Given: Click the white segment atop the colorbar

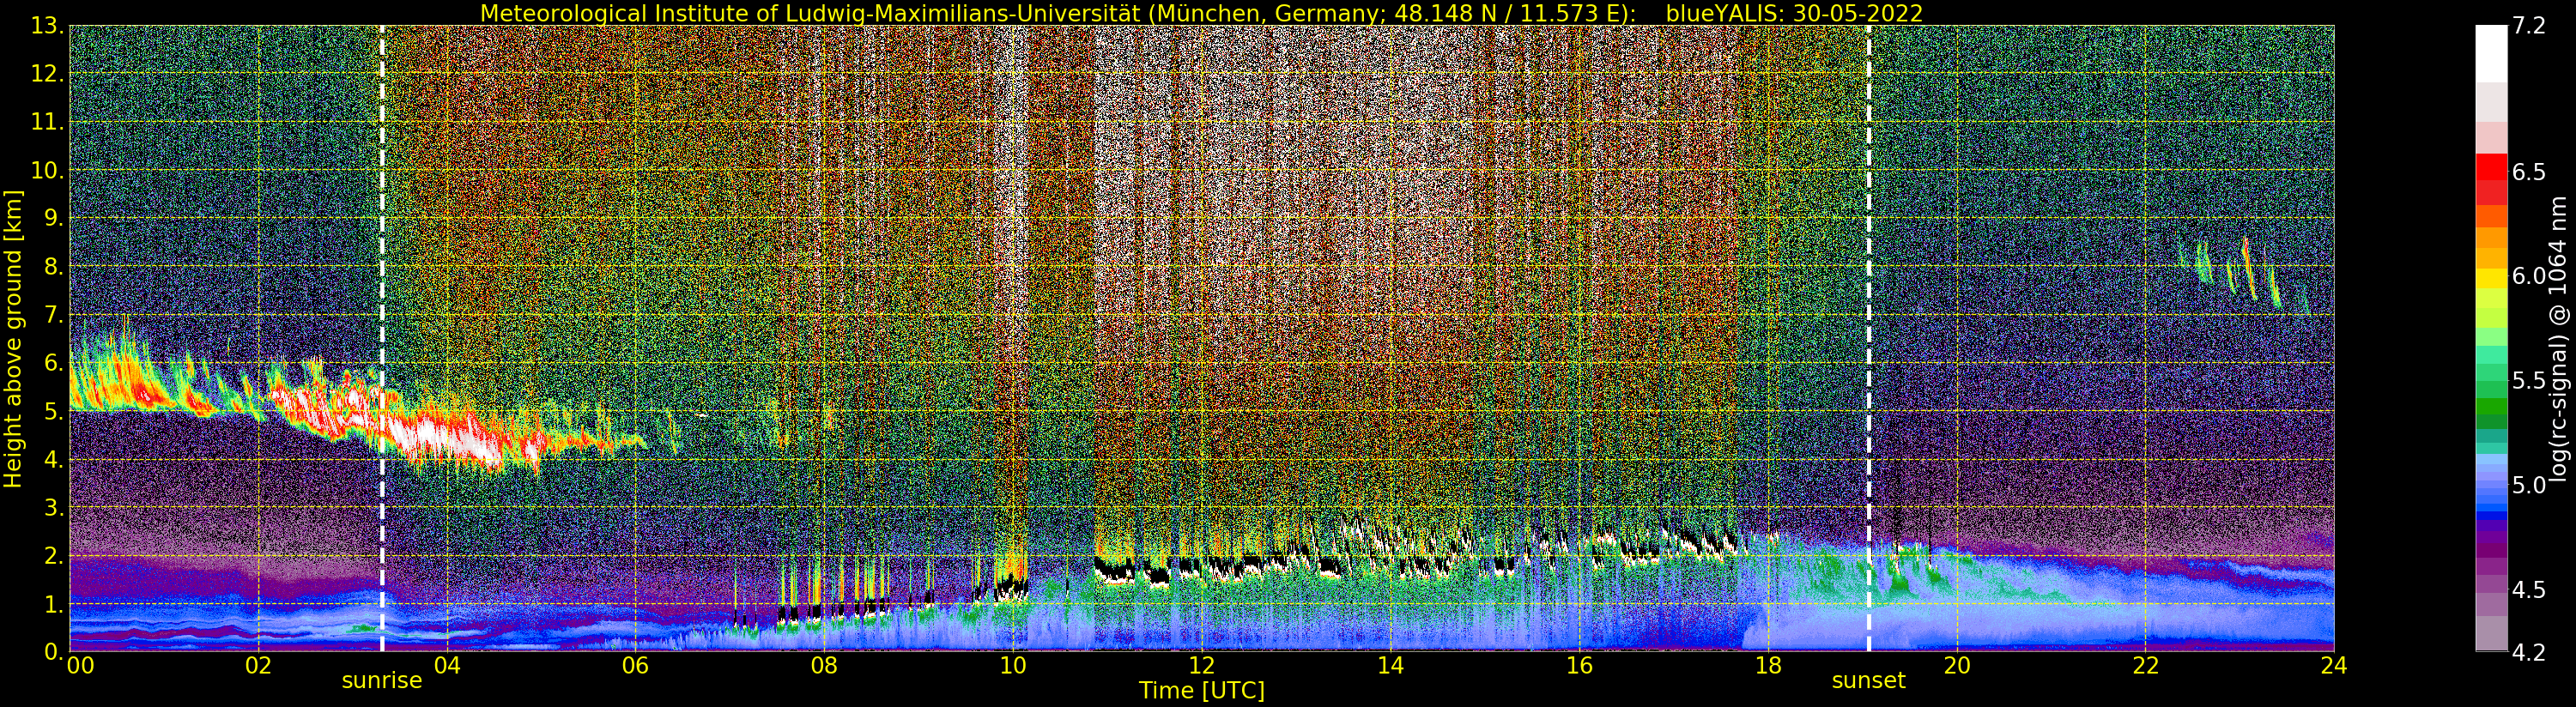Looking at the screenshot, I should (2491, 53).
